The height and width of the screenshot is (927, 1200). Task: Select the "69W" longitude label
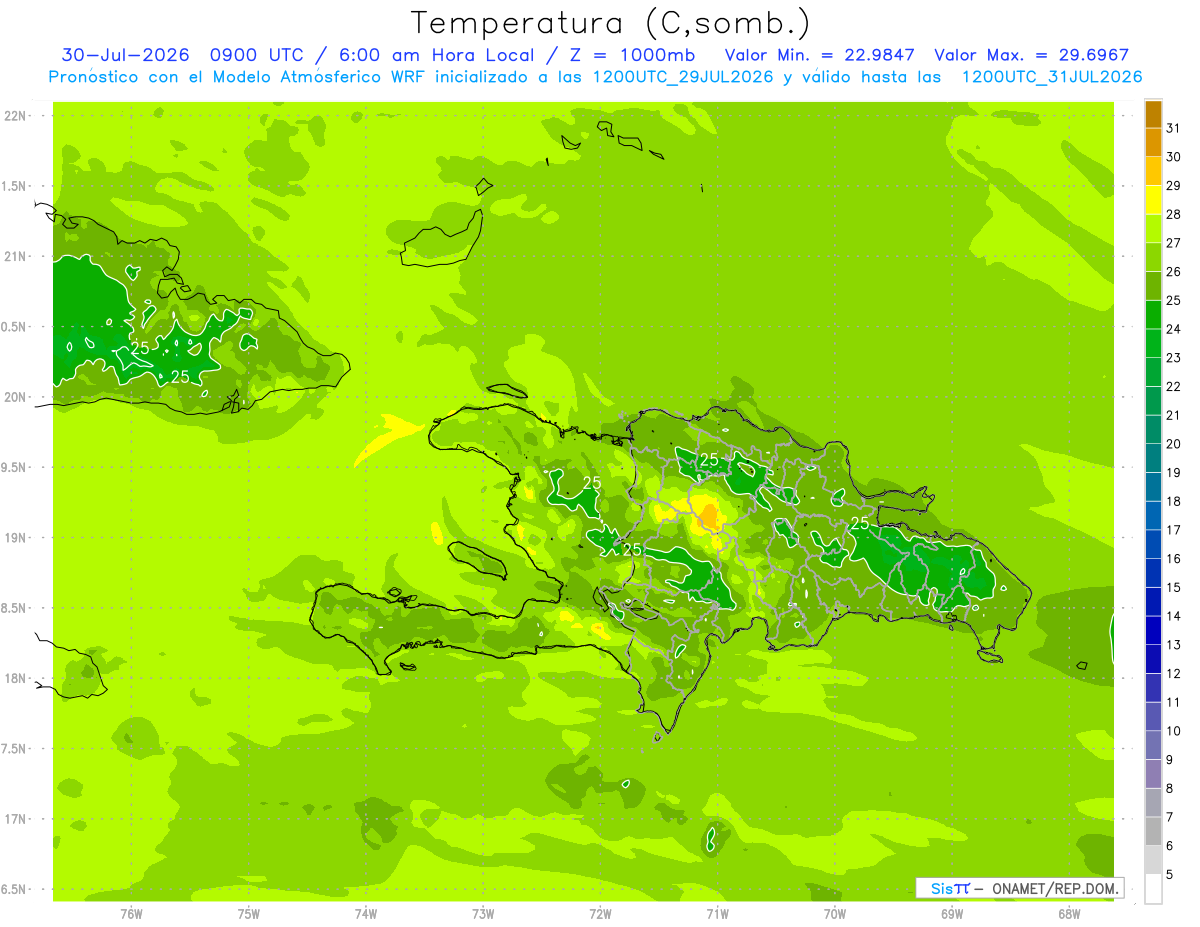(x=952, y=913)
